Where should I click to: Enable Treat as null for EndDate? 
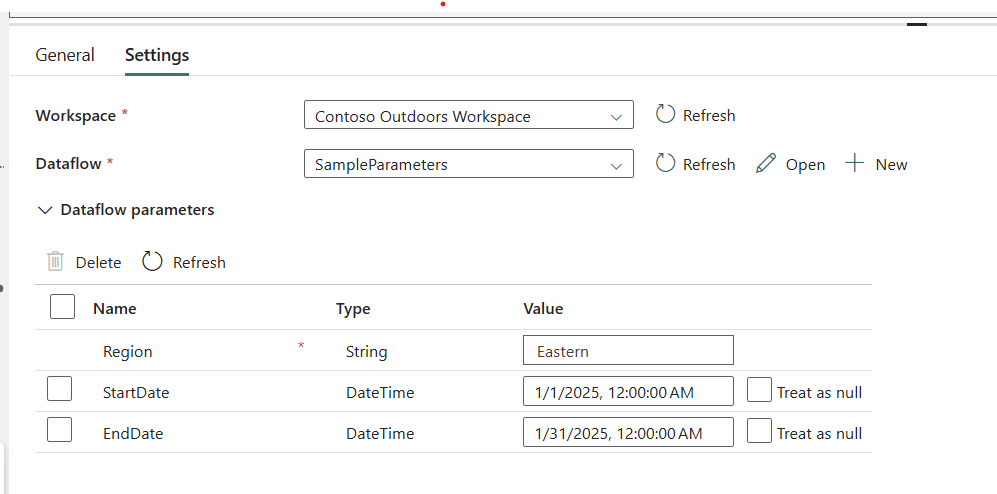pyautogui.click(x=760, y=432)
